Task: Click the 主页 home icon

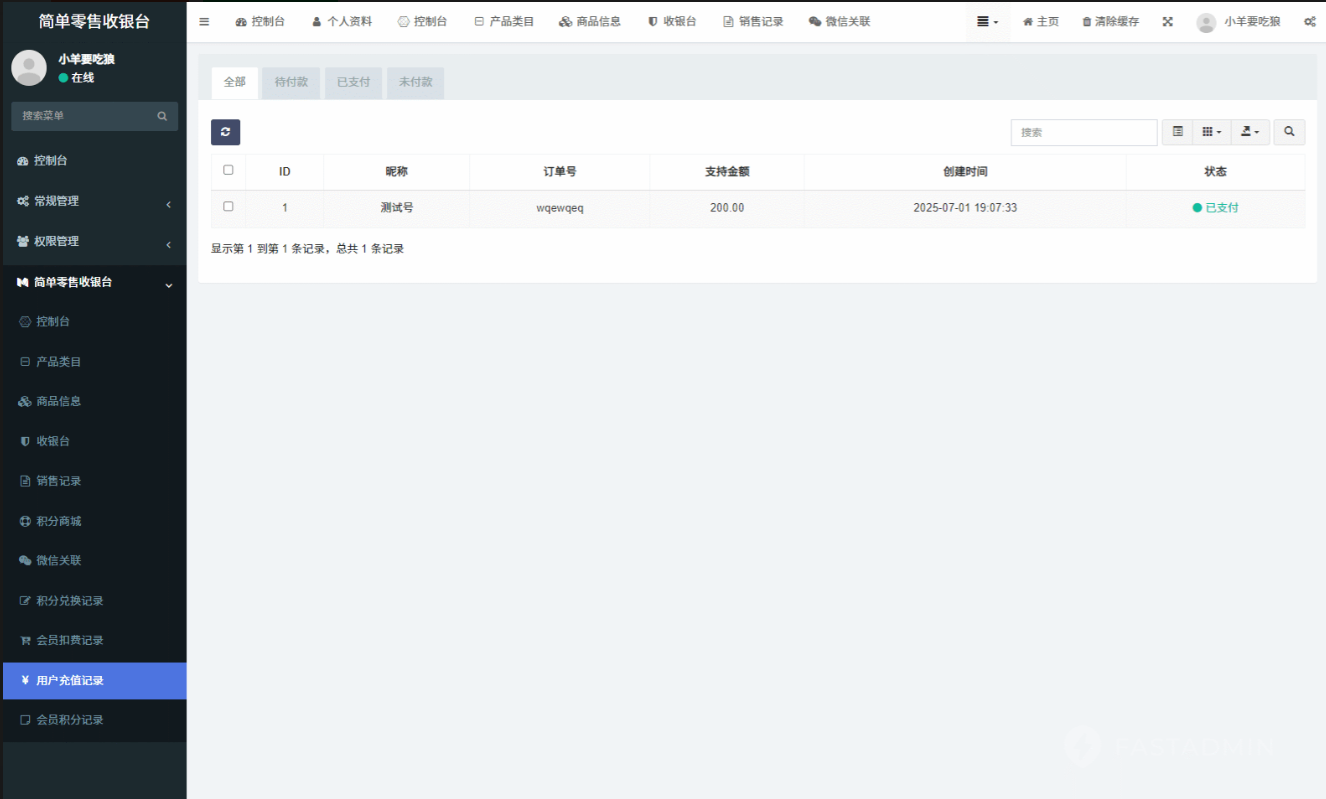Action: pyautogui.click(x=1027, y=22)
